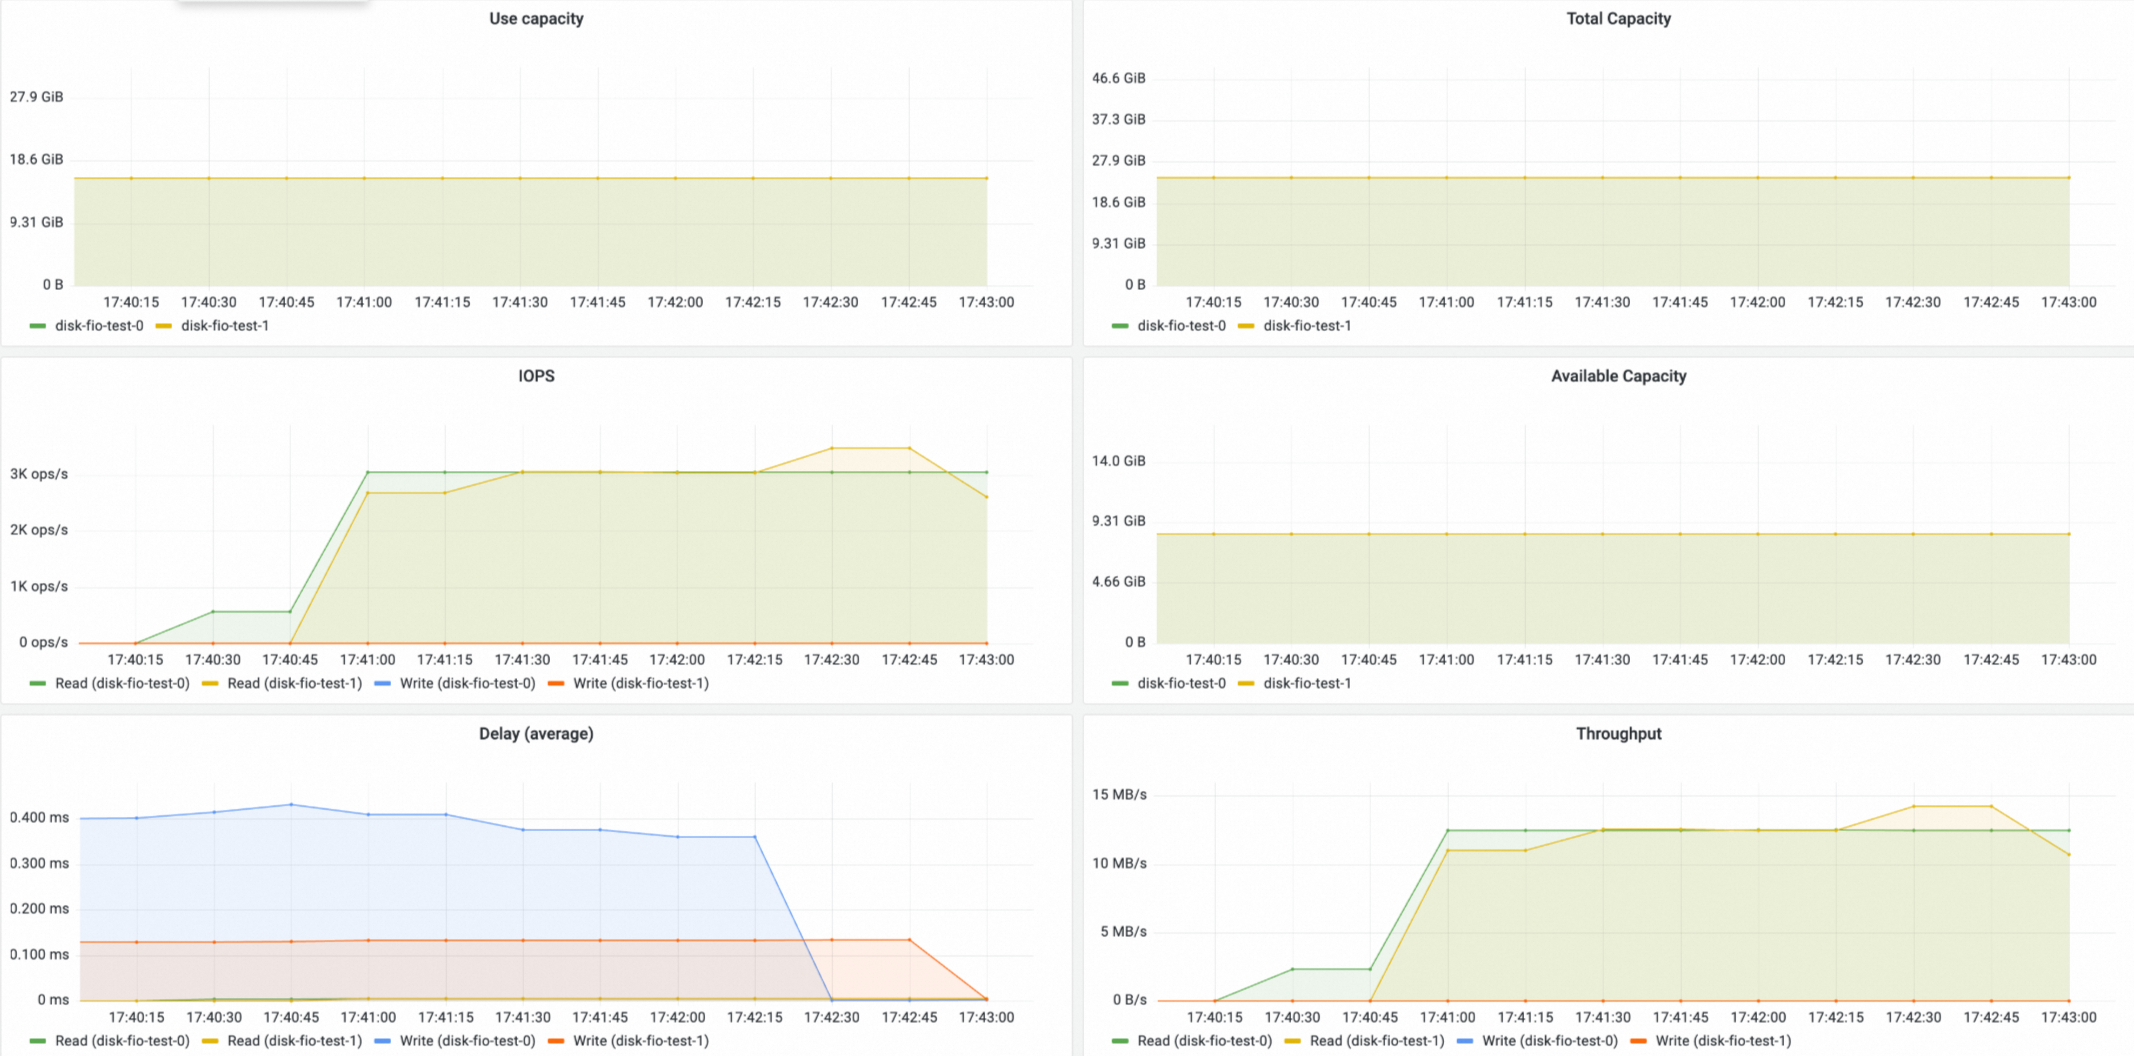The image size is (2134, 1056).
Task: Toggle Read (disk-fio-test-0) in Throughput legend
Action: click(1205, 1041)
